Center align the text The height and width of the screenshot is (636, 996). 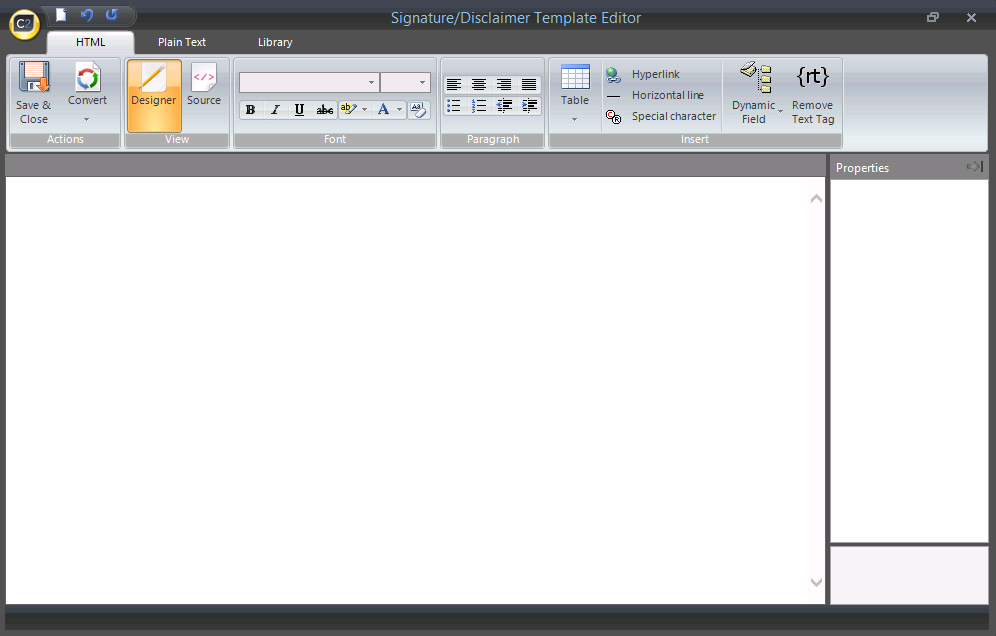tap(479, 85)
